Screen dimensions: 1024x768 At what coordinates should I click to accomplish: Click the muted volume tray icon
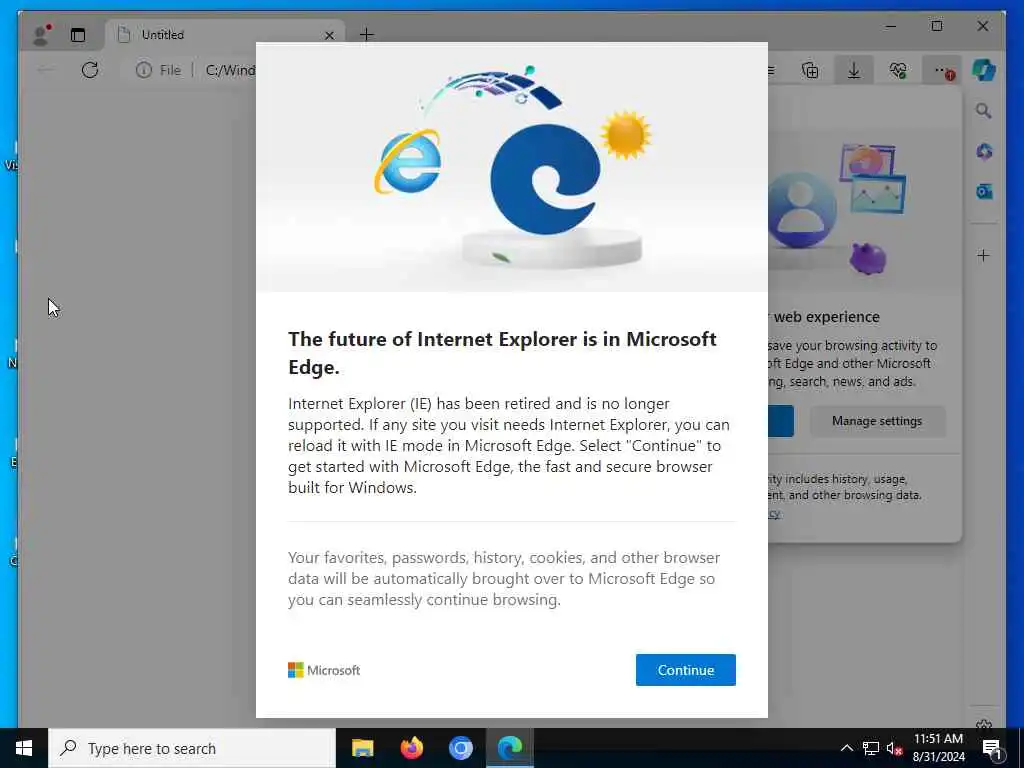coord(894,748)
